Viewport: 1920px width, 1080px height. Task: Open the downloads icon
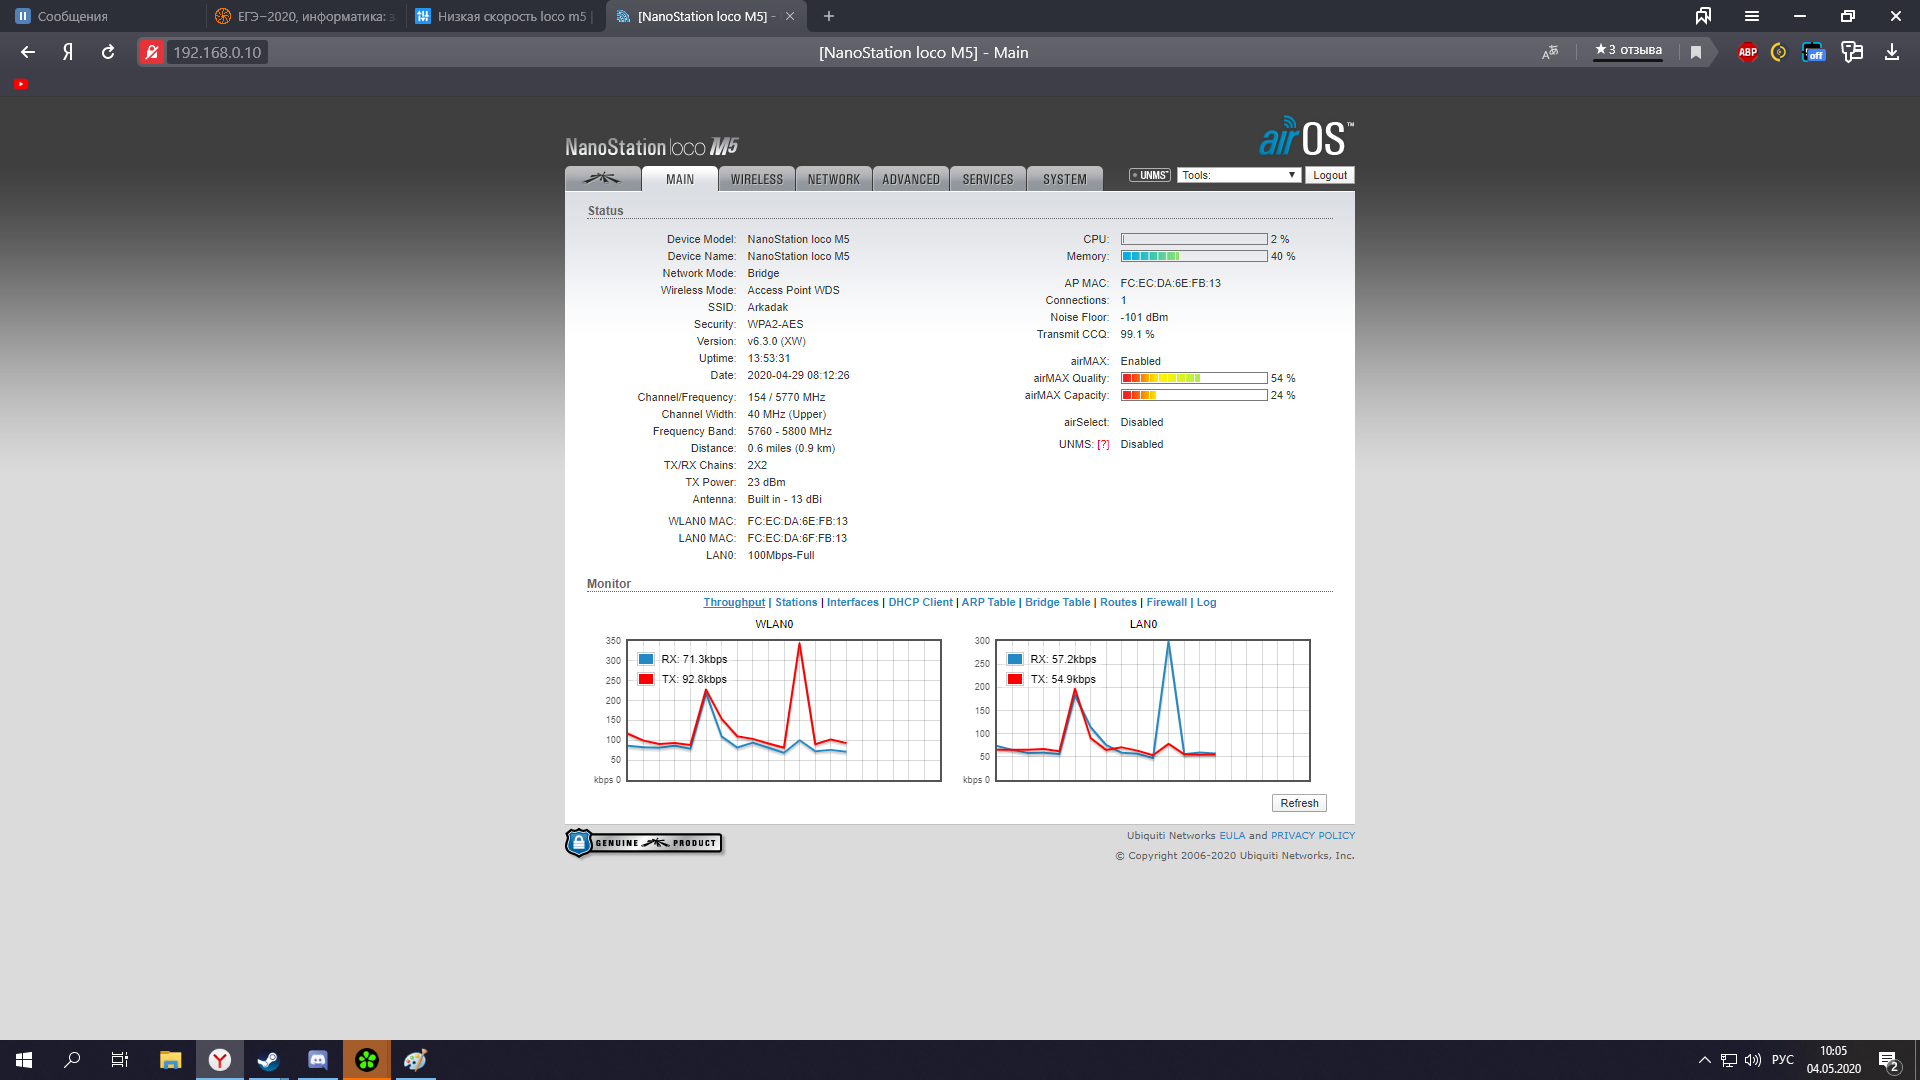coord(1891,52)
